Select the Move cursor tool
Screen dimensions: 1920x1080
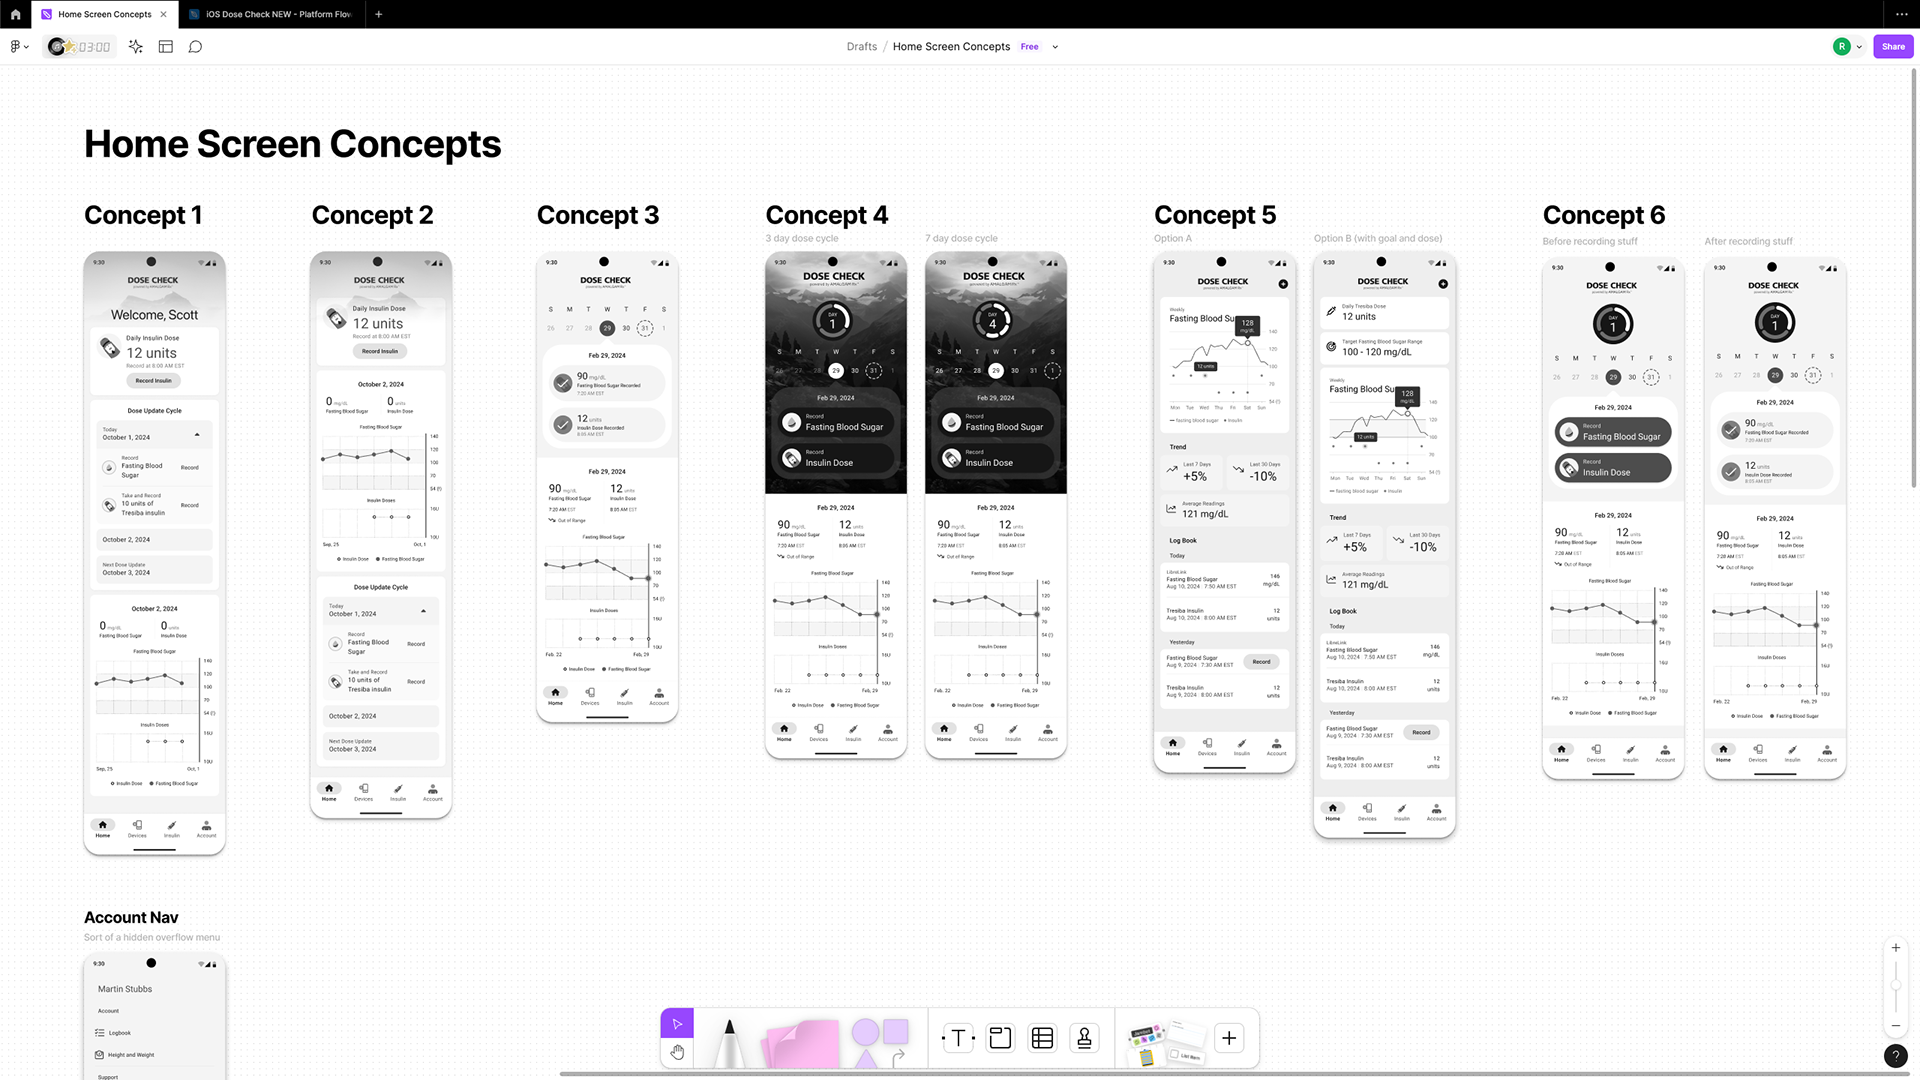point(677,1023)
